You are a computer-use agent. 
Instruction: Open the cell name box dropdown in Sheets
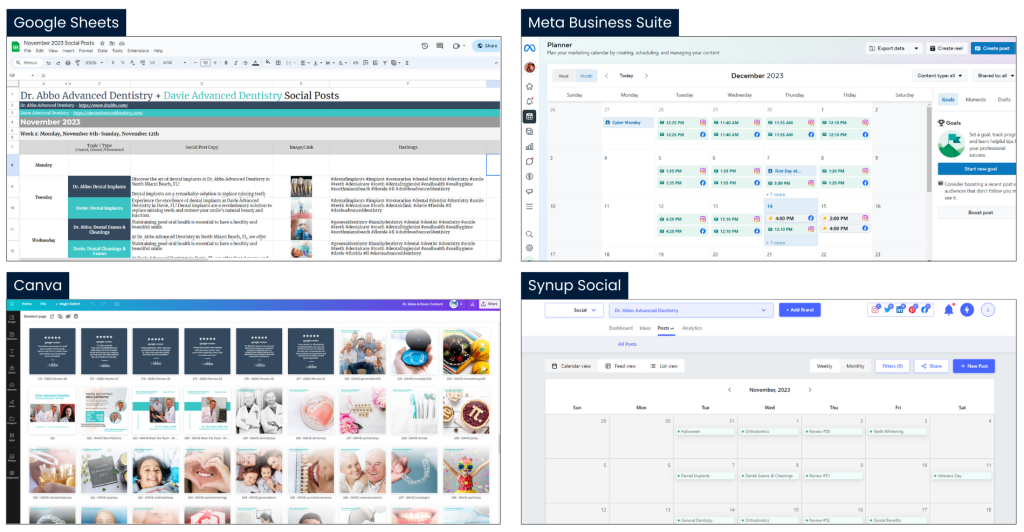pos(33,76)
